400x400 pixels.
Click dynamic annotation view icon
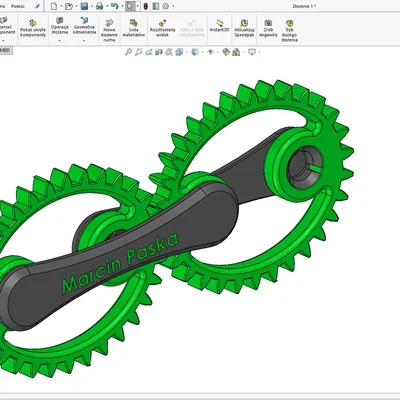tap(169, 52)
